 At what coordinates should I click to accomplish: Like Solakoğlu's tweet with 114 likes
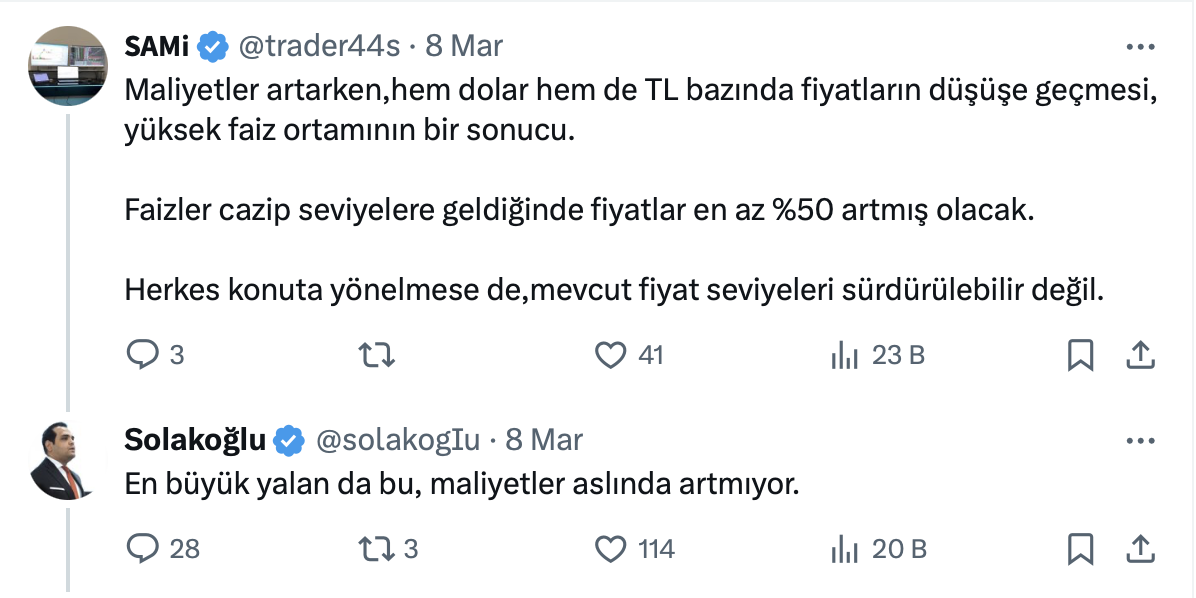[x=610, y=548]
